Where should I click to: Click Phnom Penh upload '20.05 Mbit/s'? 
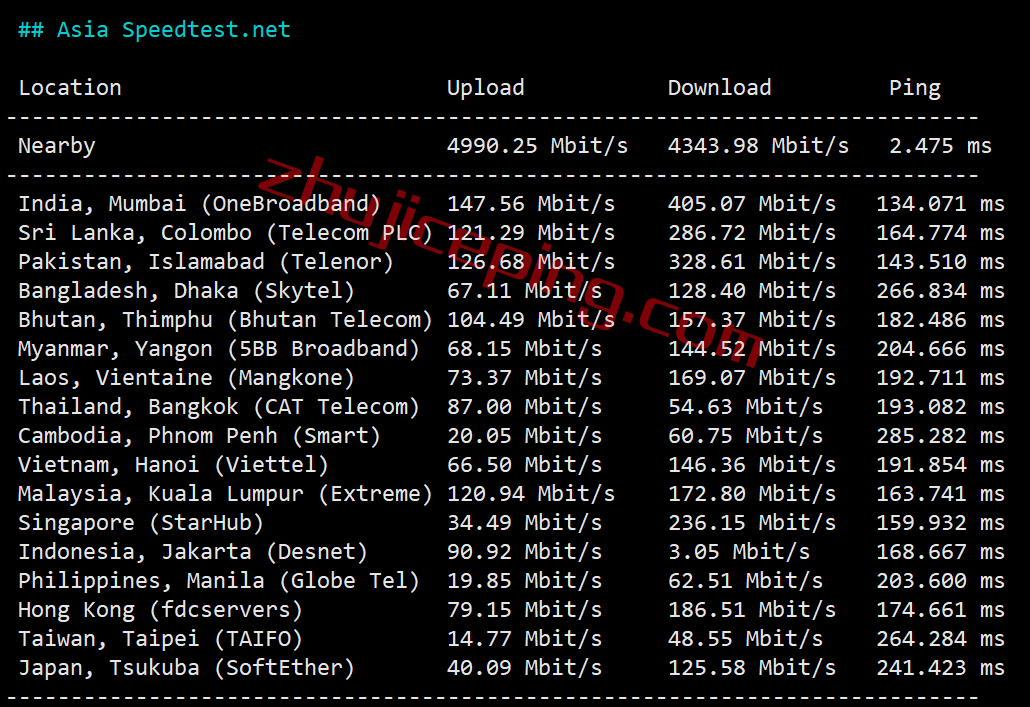(524, 435)
